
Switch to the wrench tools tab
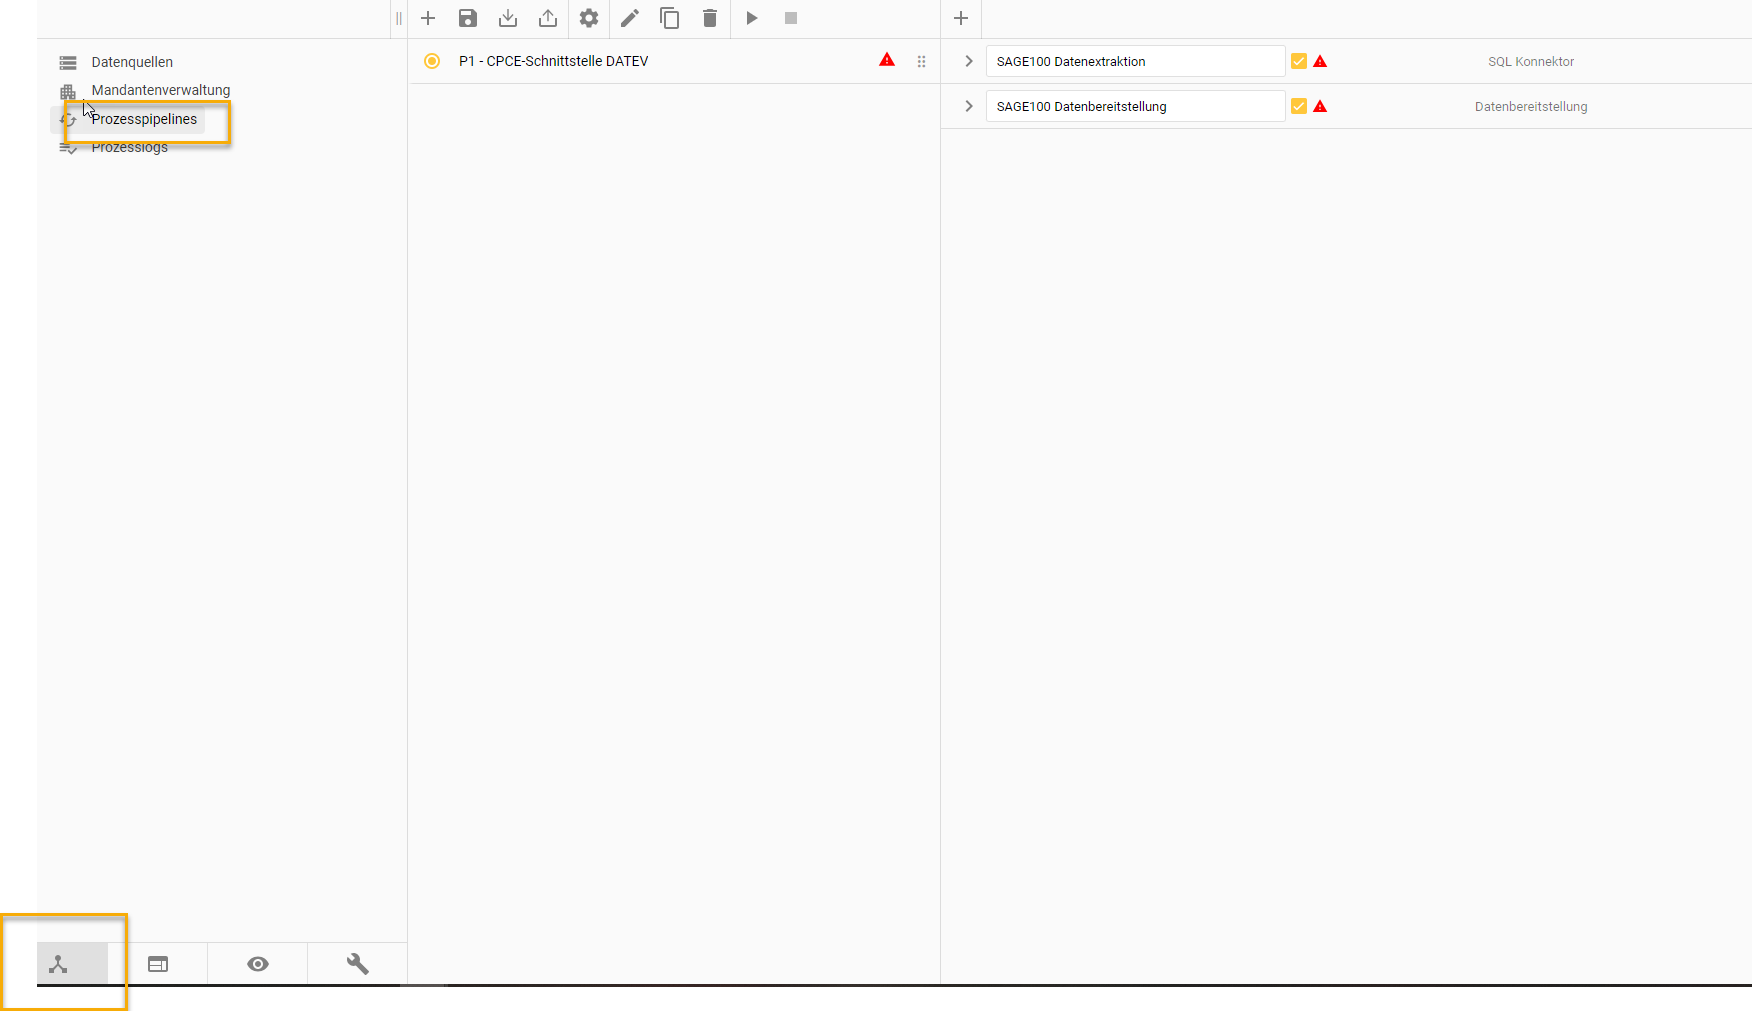tap(357, 964)
